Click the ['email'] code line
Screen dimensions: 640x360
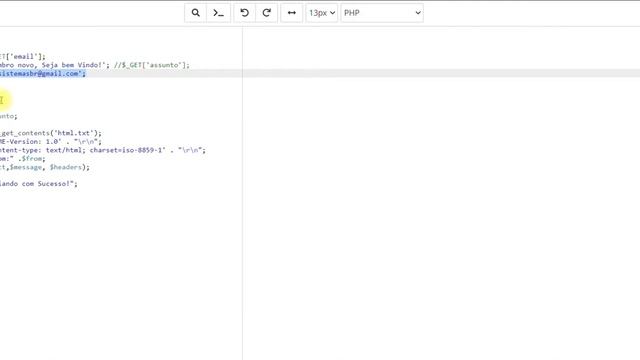click(23, 57)
